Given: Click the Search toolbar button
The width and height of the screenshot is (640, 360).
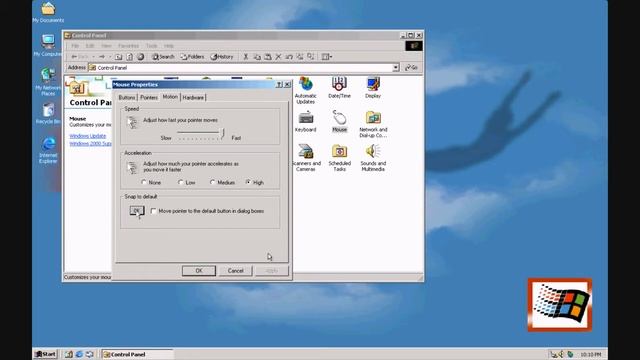Looking at the screenshot, I should (163, 57).
